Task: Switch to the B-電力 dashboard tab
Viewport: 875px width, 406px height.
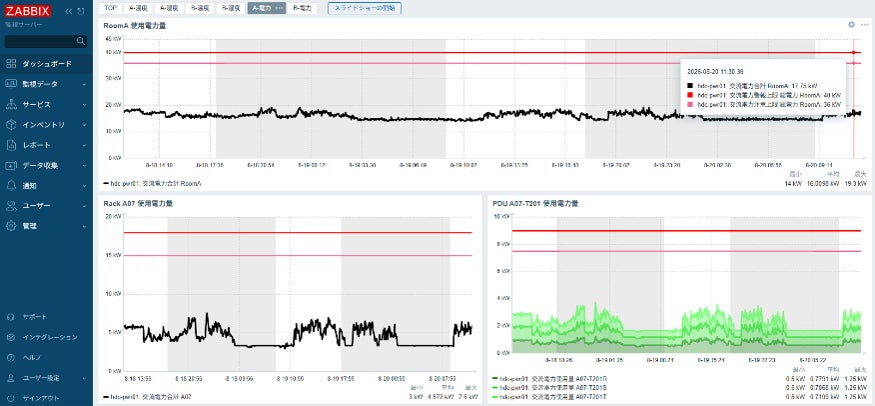Action: (302, 8)
